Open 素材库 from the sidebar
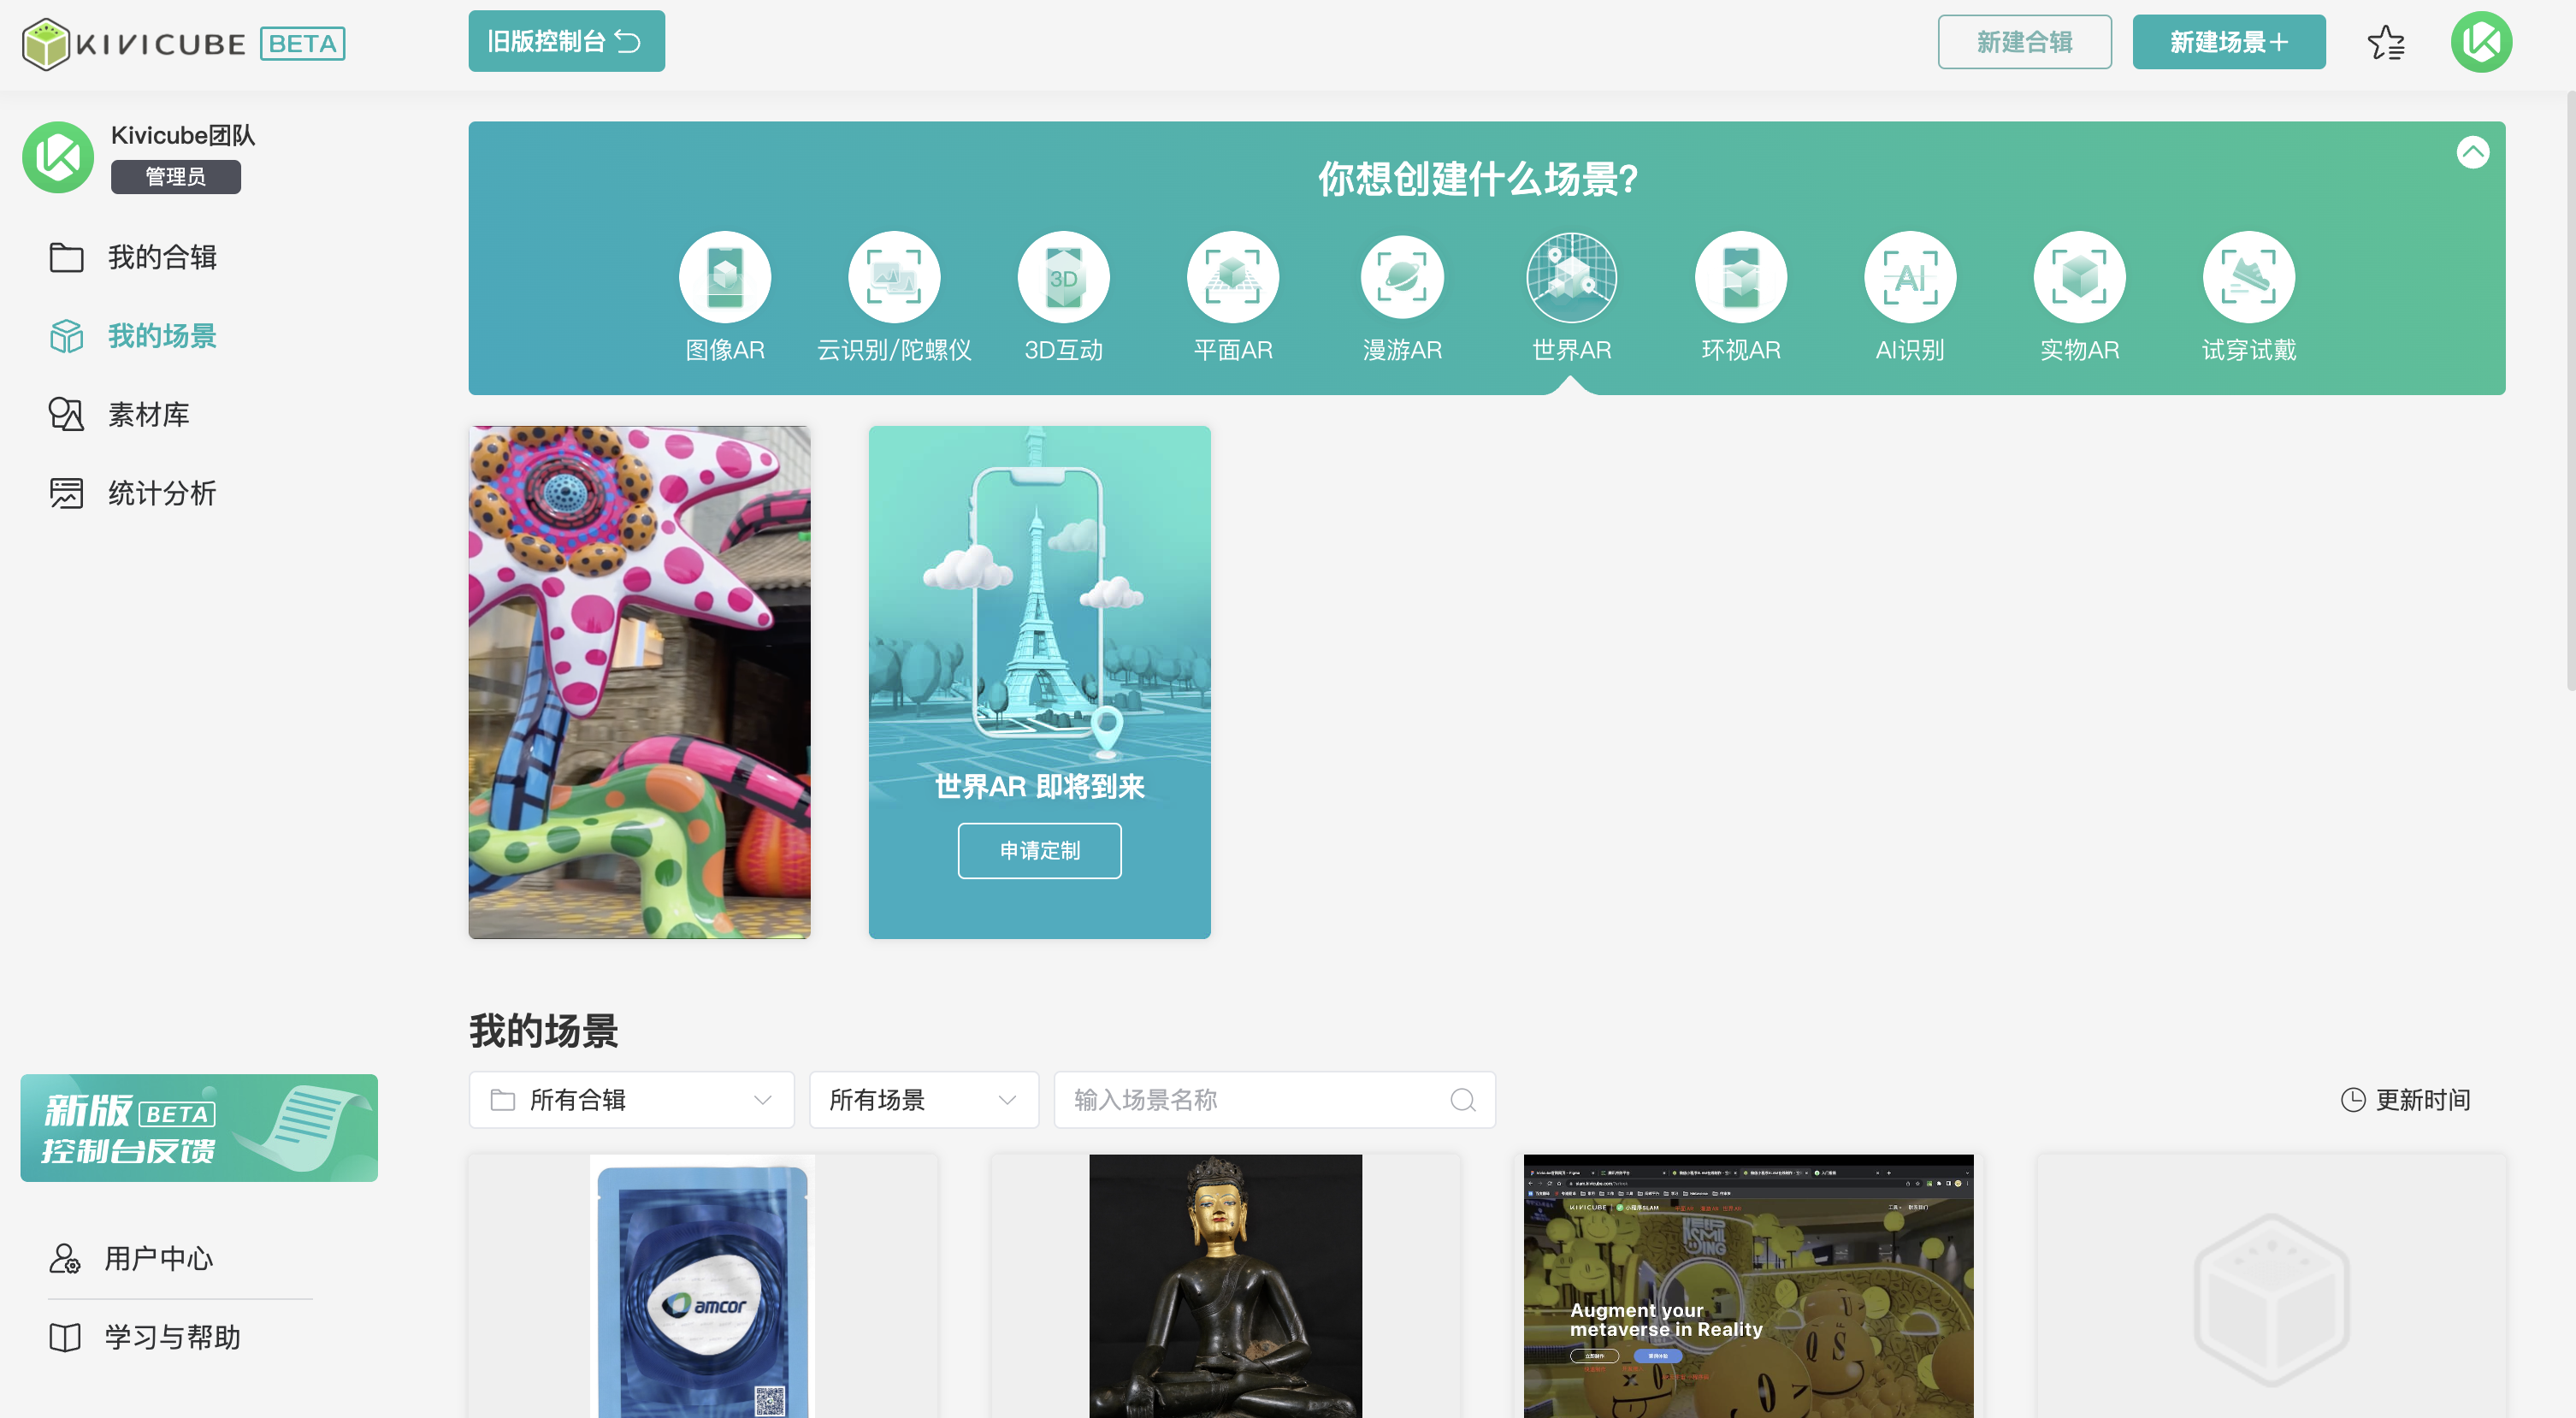This screenshot has height=1418, width=2576. (148, 414)
